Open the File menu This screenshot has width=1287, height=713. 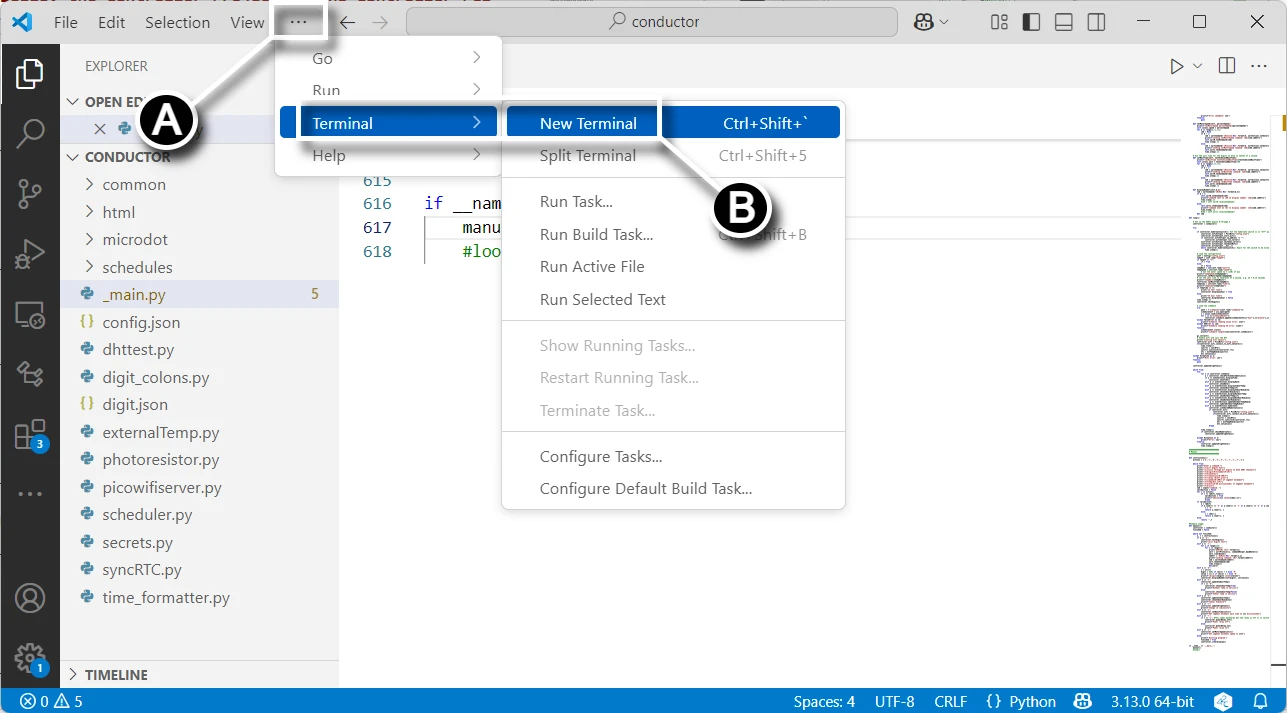[x=65, y=22]
